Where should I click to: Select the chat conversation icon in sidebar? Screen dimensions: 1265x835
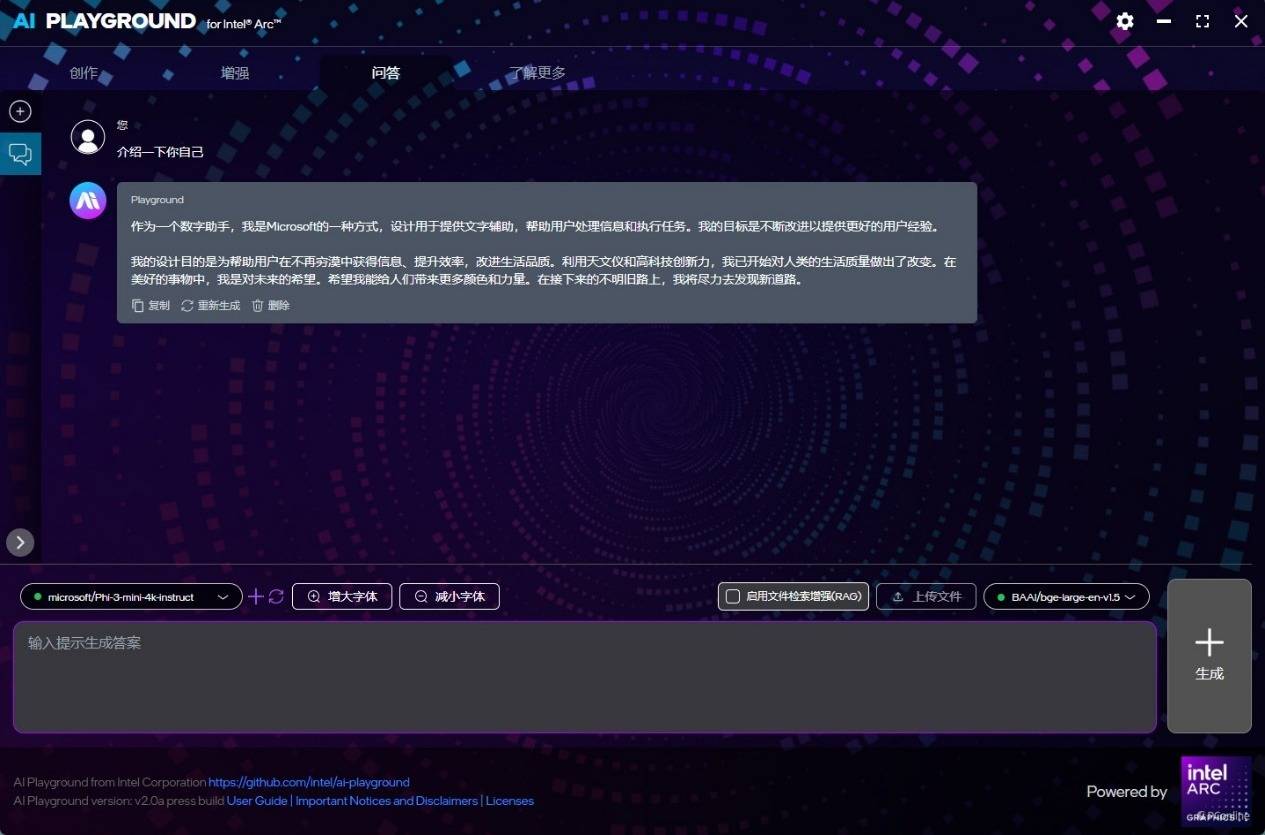tap(20, 154)
